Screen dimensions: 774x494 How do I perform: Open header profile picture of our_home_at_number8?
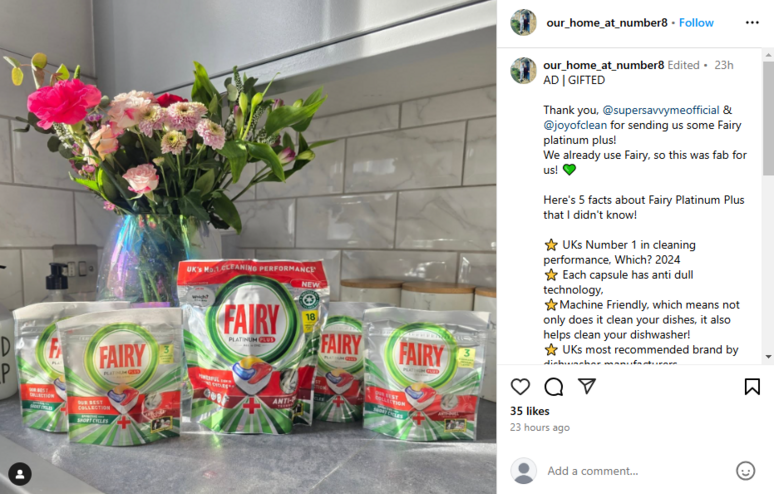[x=523, y=23]
